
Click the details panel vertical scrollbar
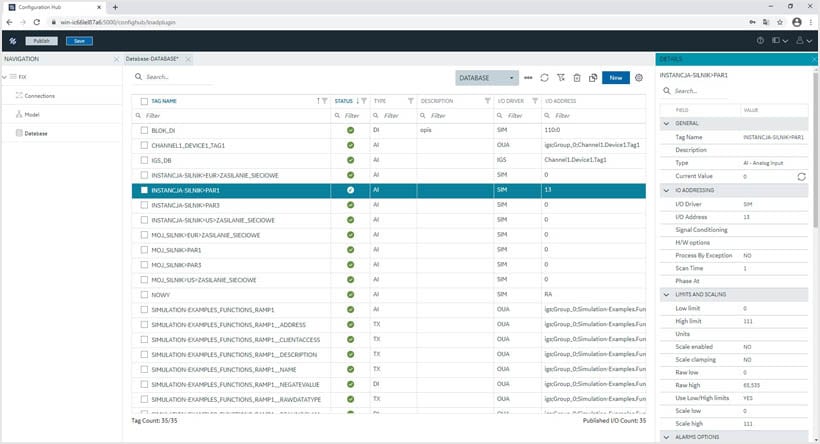(x=815, y=151)
